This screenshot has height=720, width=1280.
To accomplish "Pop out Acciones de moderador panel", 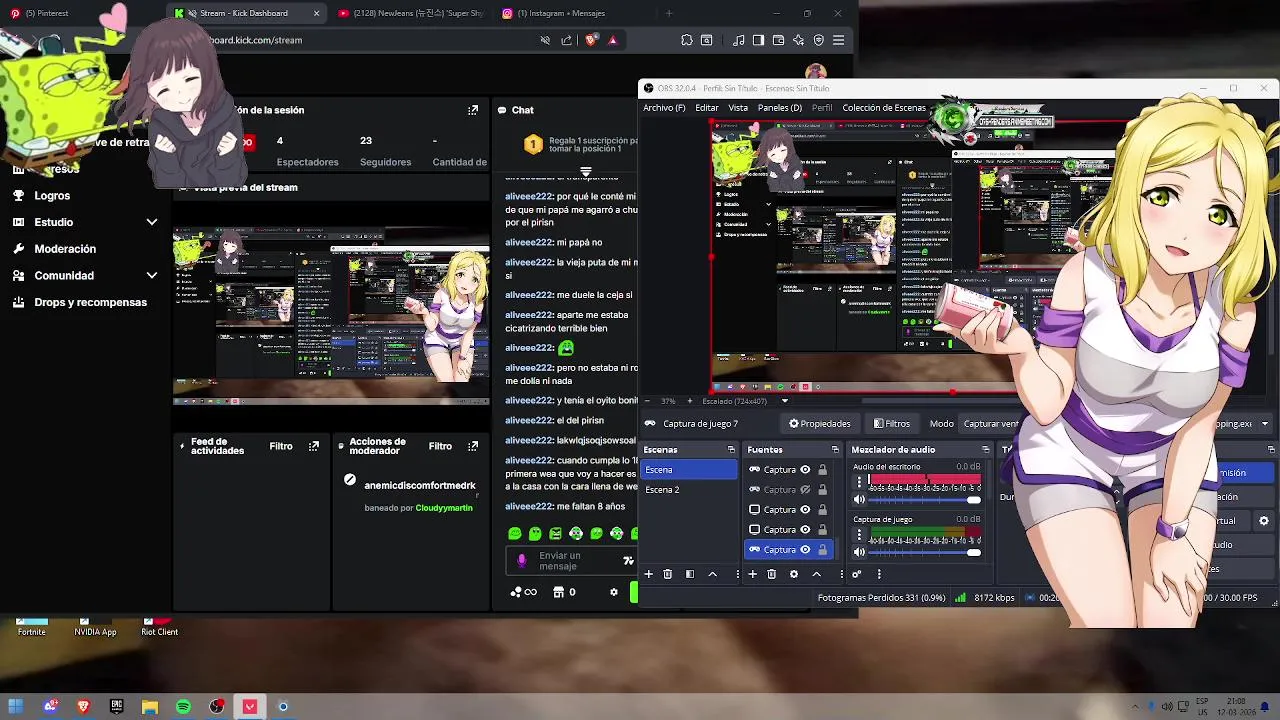I will tap(473, 446).
